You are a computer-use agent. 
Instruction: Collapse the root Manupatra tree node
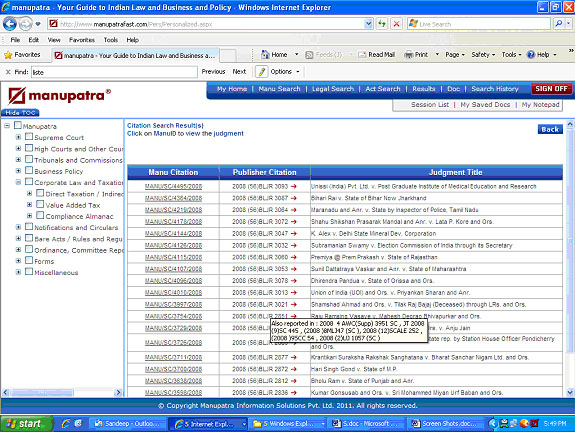pos(7,126)
